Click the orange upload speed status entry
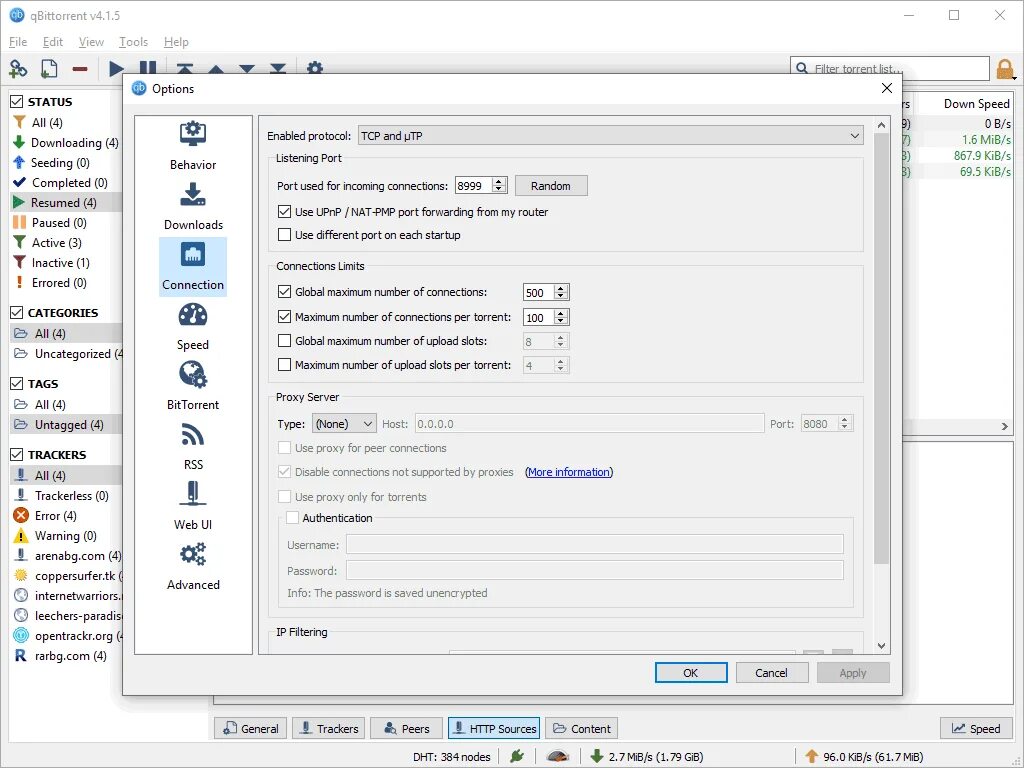 864,756
